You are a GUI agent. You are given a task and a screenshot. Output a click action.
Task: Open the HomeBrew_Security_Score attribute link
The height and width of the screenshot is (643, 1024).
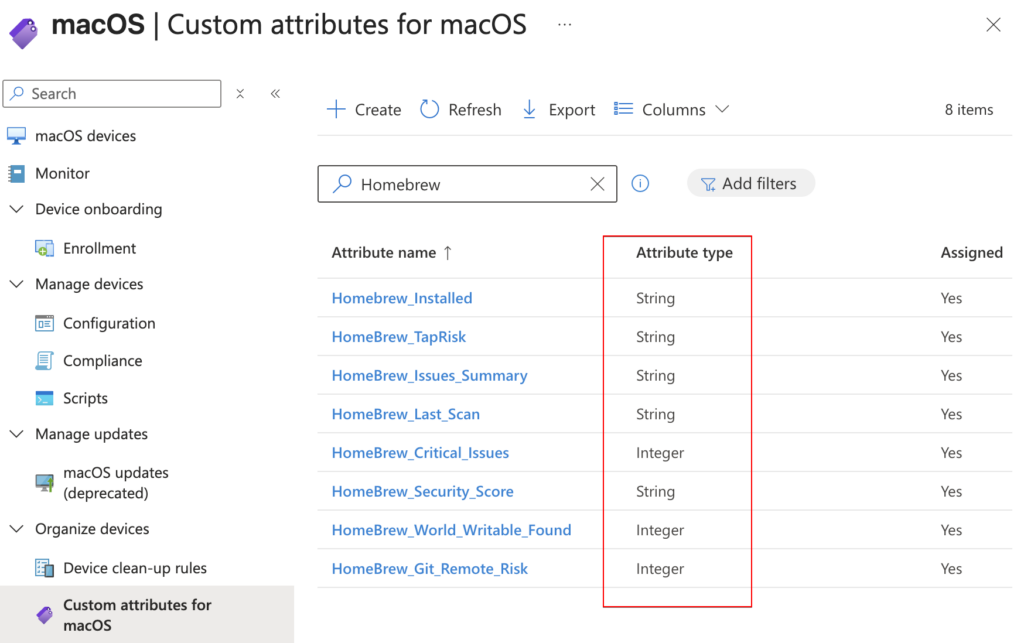[422, 491]
